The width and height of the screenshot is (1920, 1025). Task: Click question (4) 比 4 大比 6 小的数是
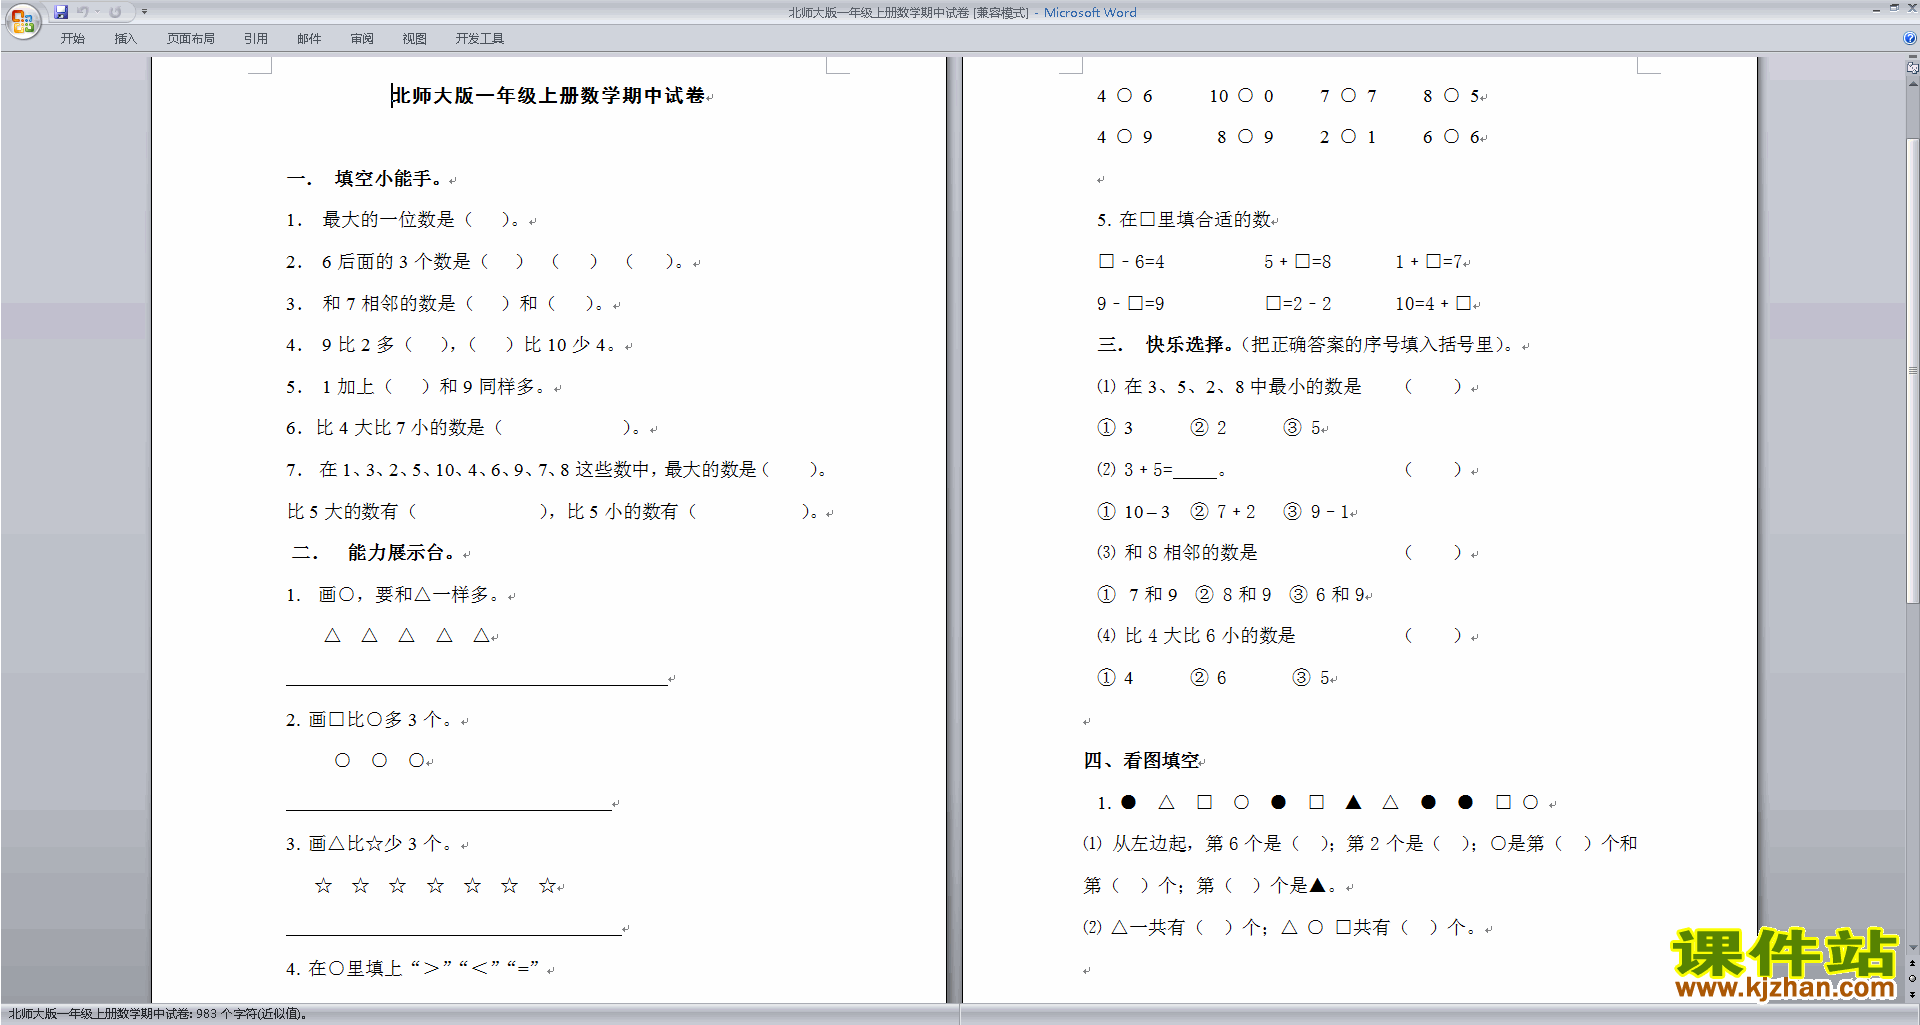(1196, 636)
